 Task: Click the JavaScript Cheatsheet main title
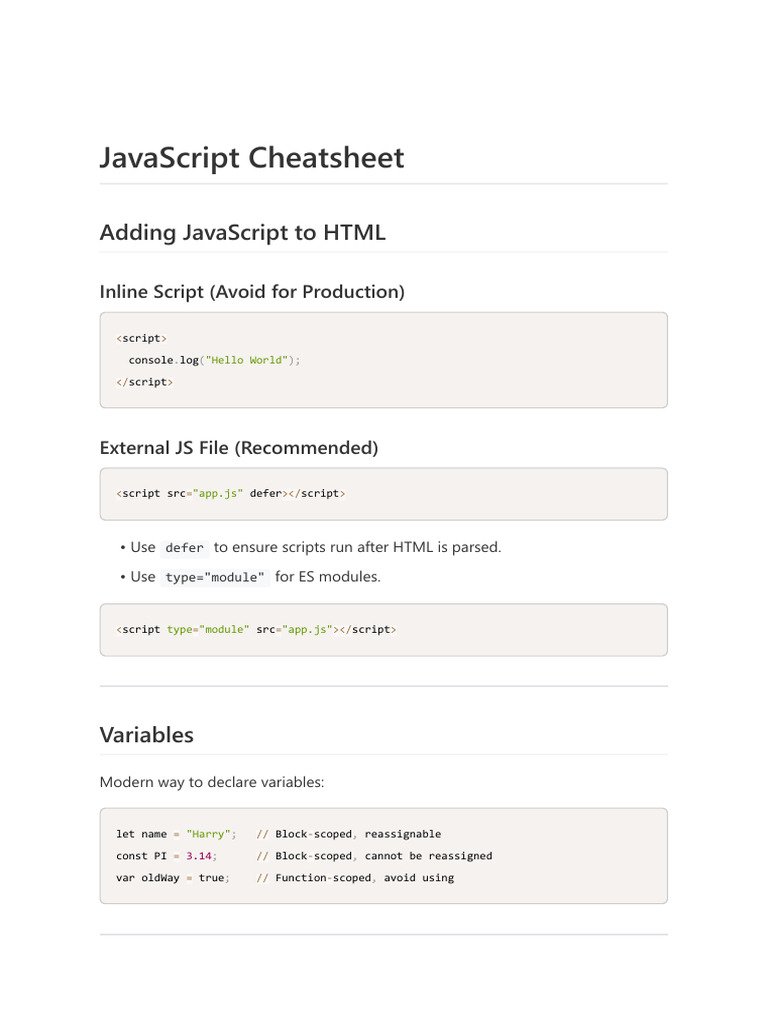coord(252,158)
